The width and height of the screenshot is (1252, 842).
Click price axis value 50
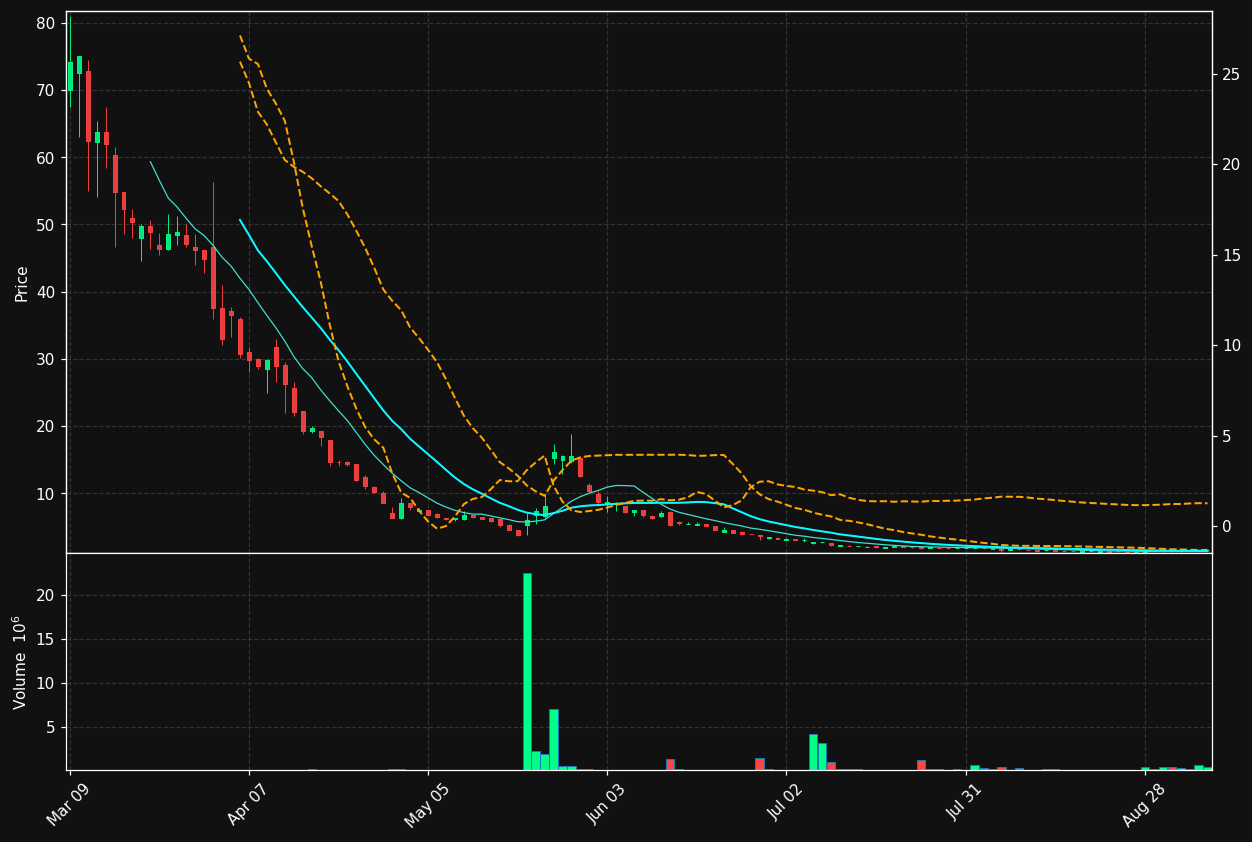click(46, 225)
